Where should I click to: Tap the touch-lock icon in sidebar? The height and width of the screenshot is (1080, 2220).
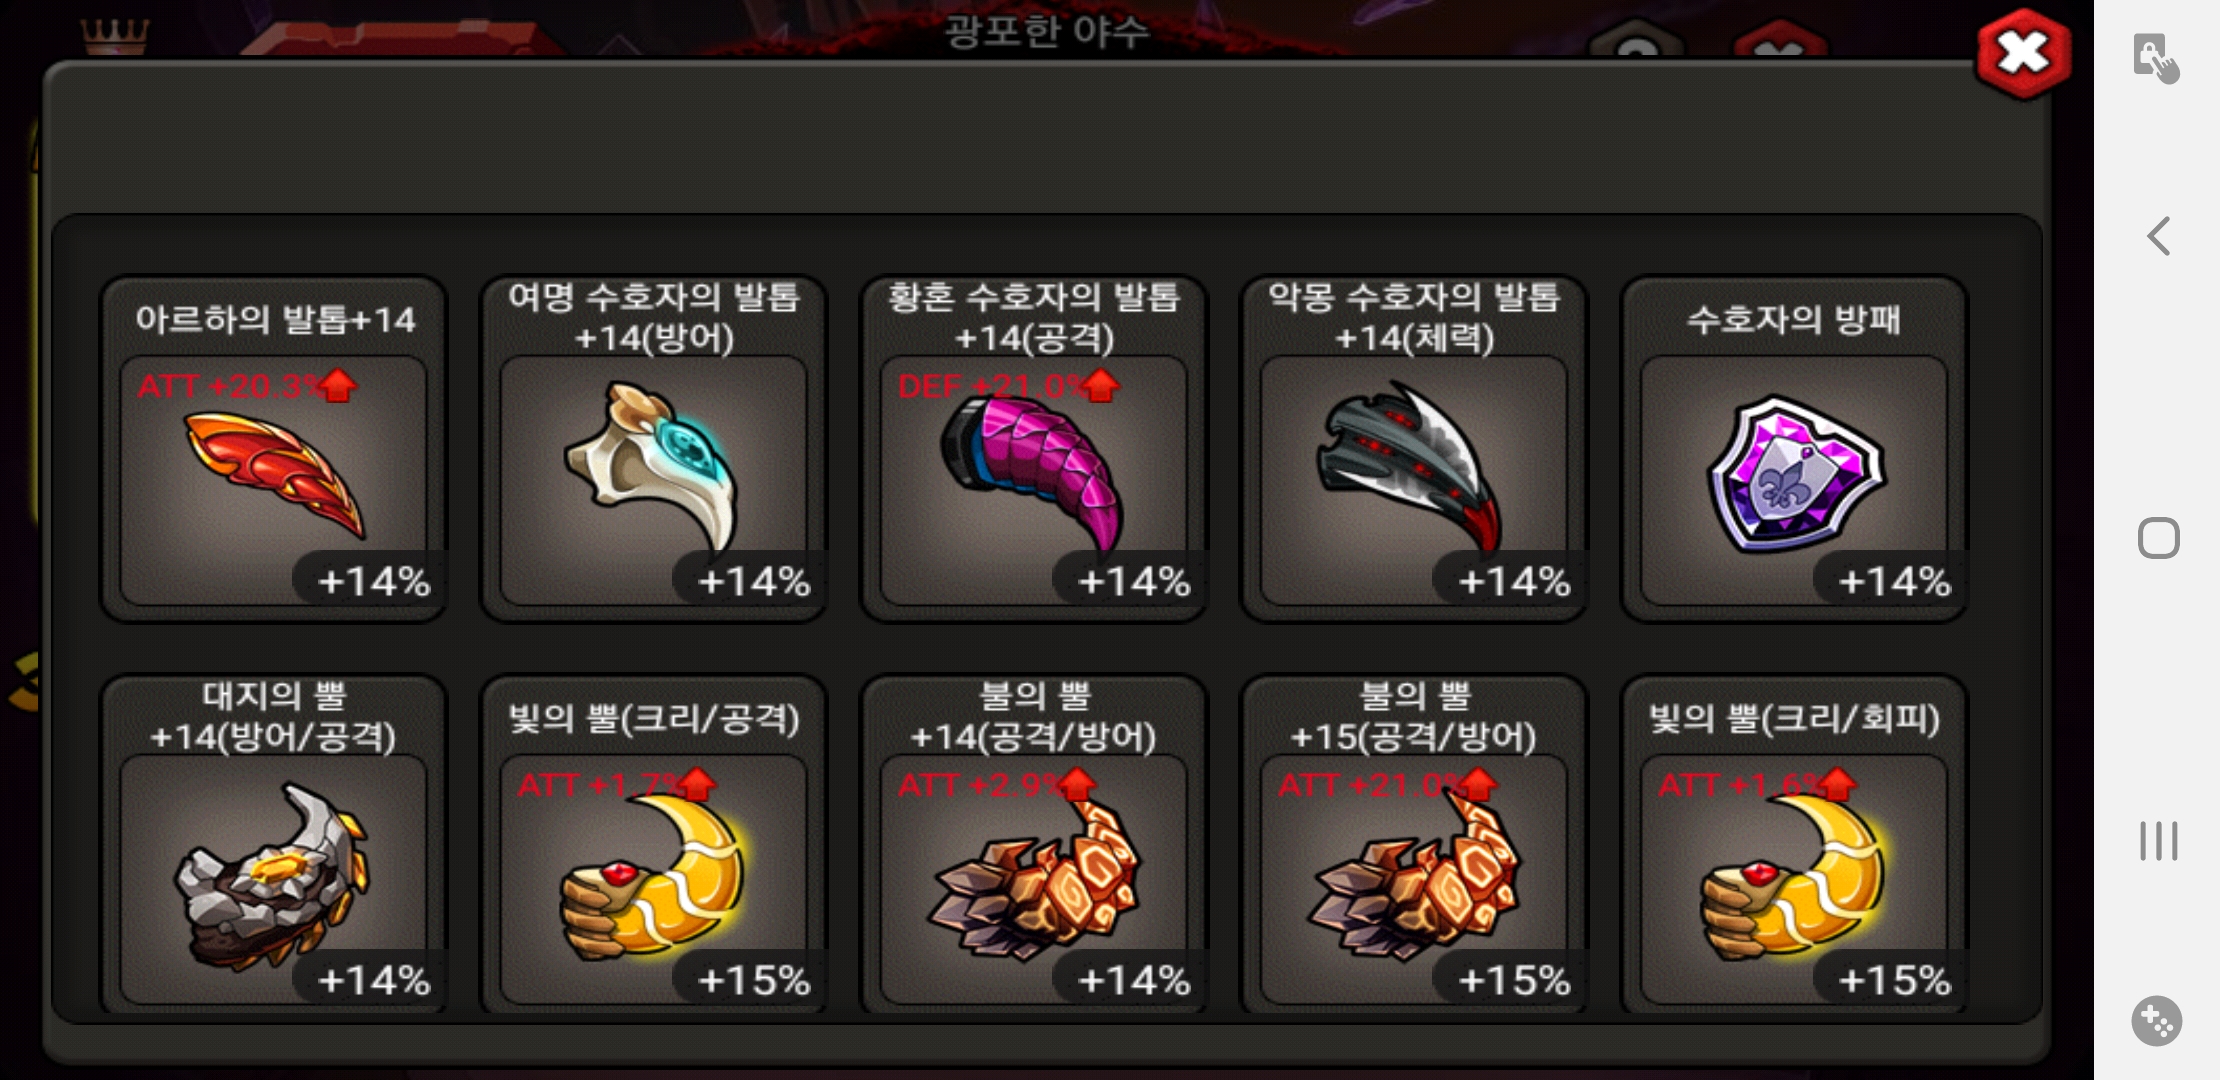point(2155,58)
